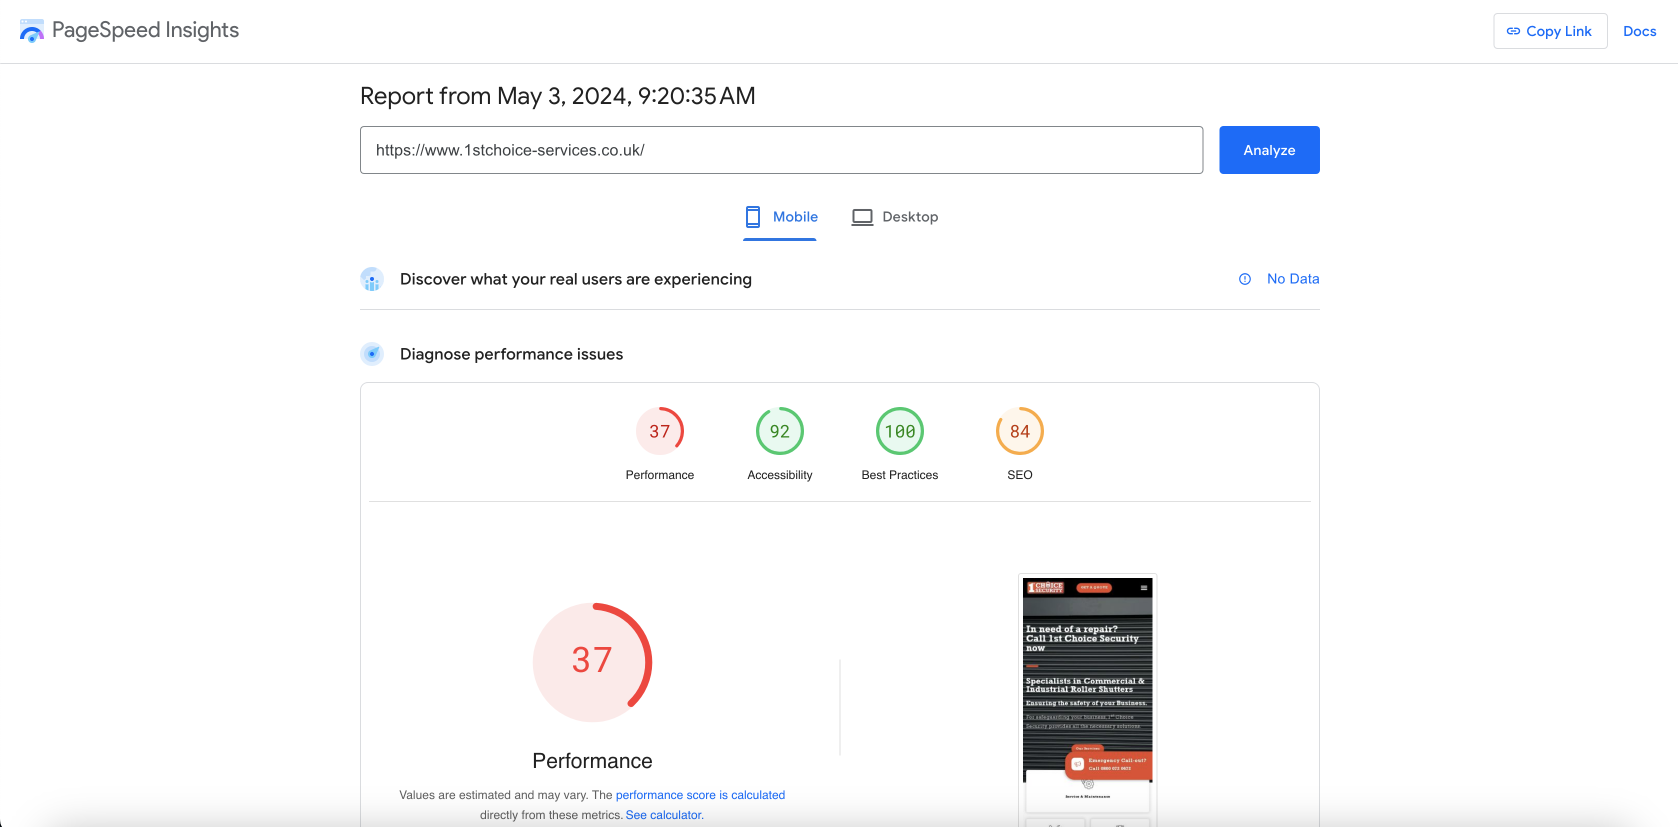Click 'Diagnose performance issues' heading
Viewport: 1678px width, 827px height.
[511, 354]
